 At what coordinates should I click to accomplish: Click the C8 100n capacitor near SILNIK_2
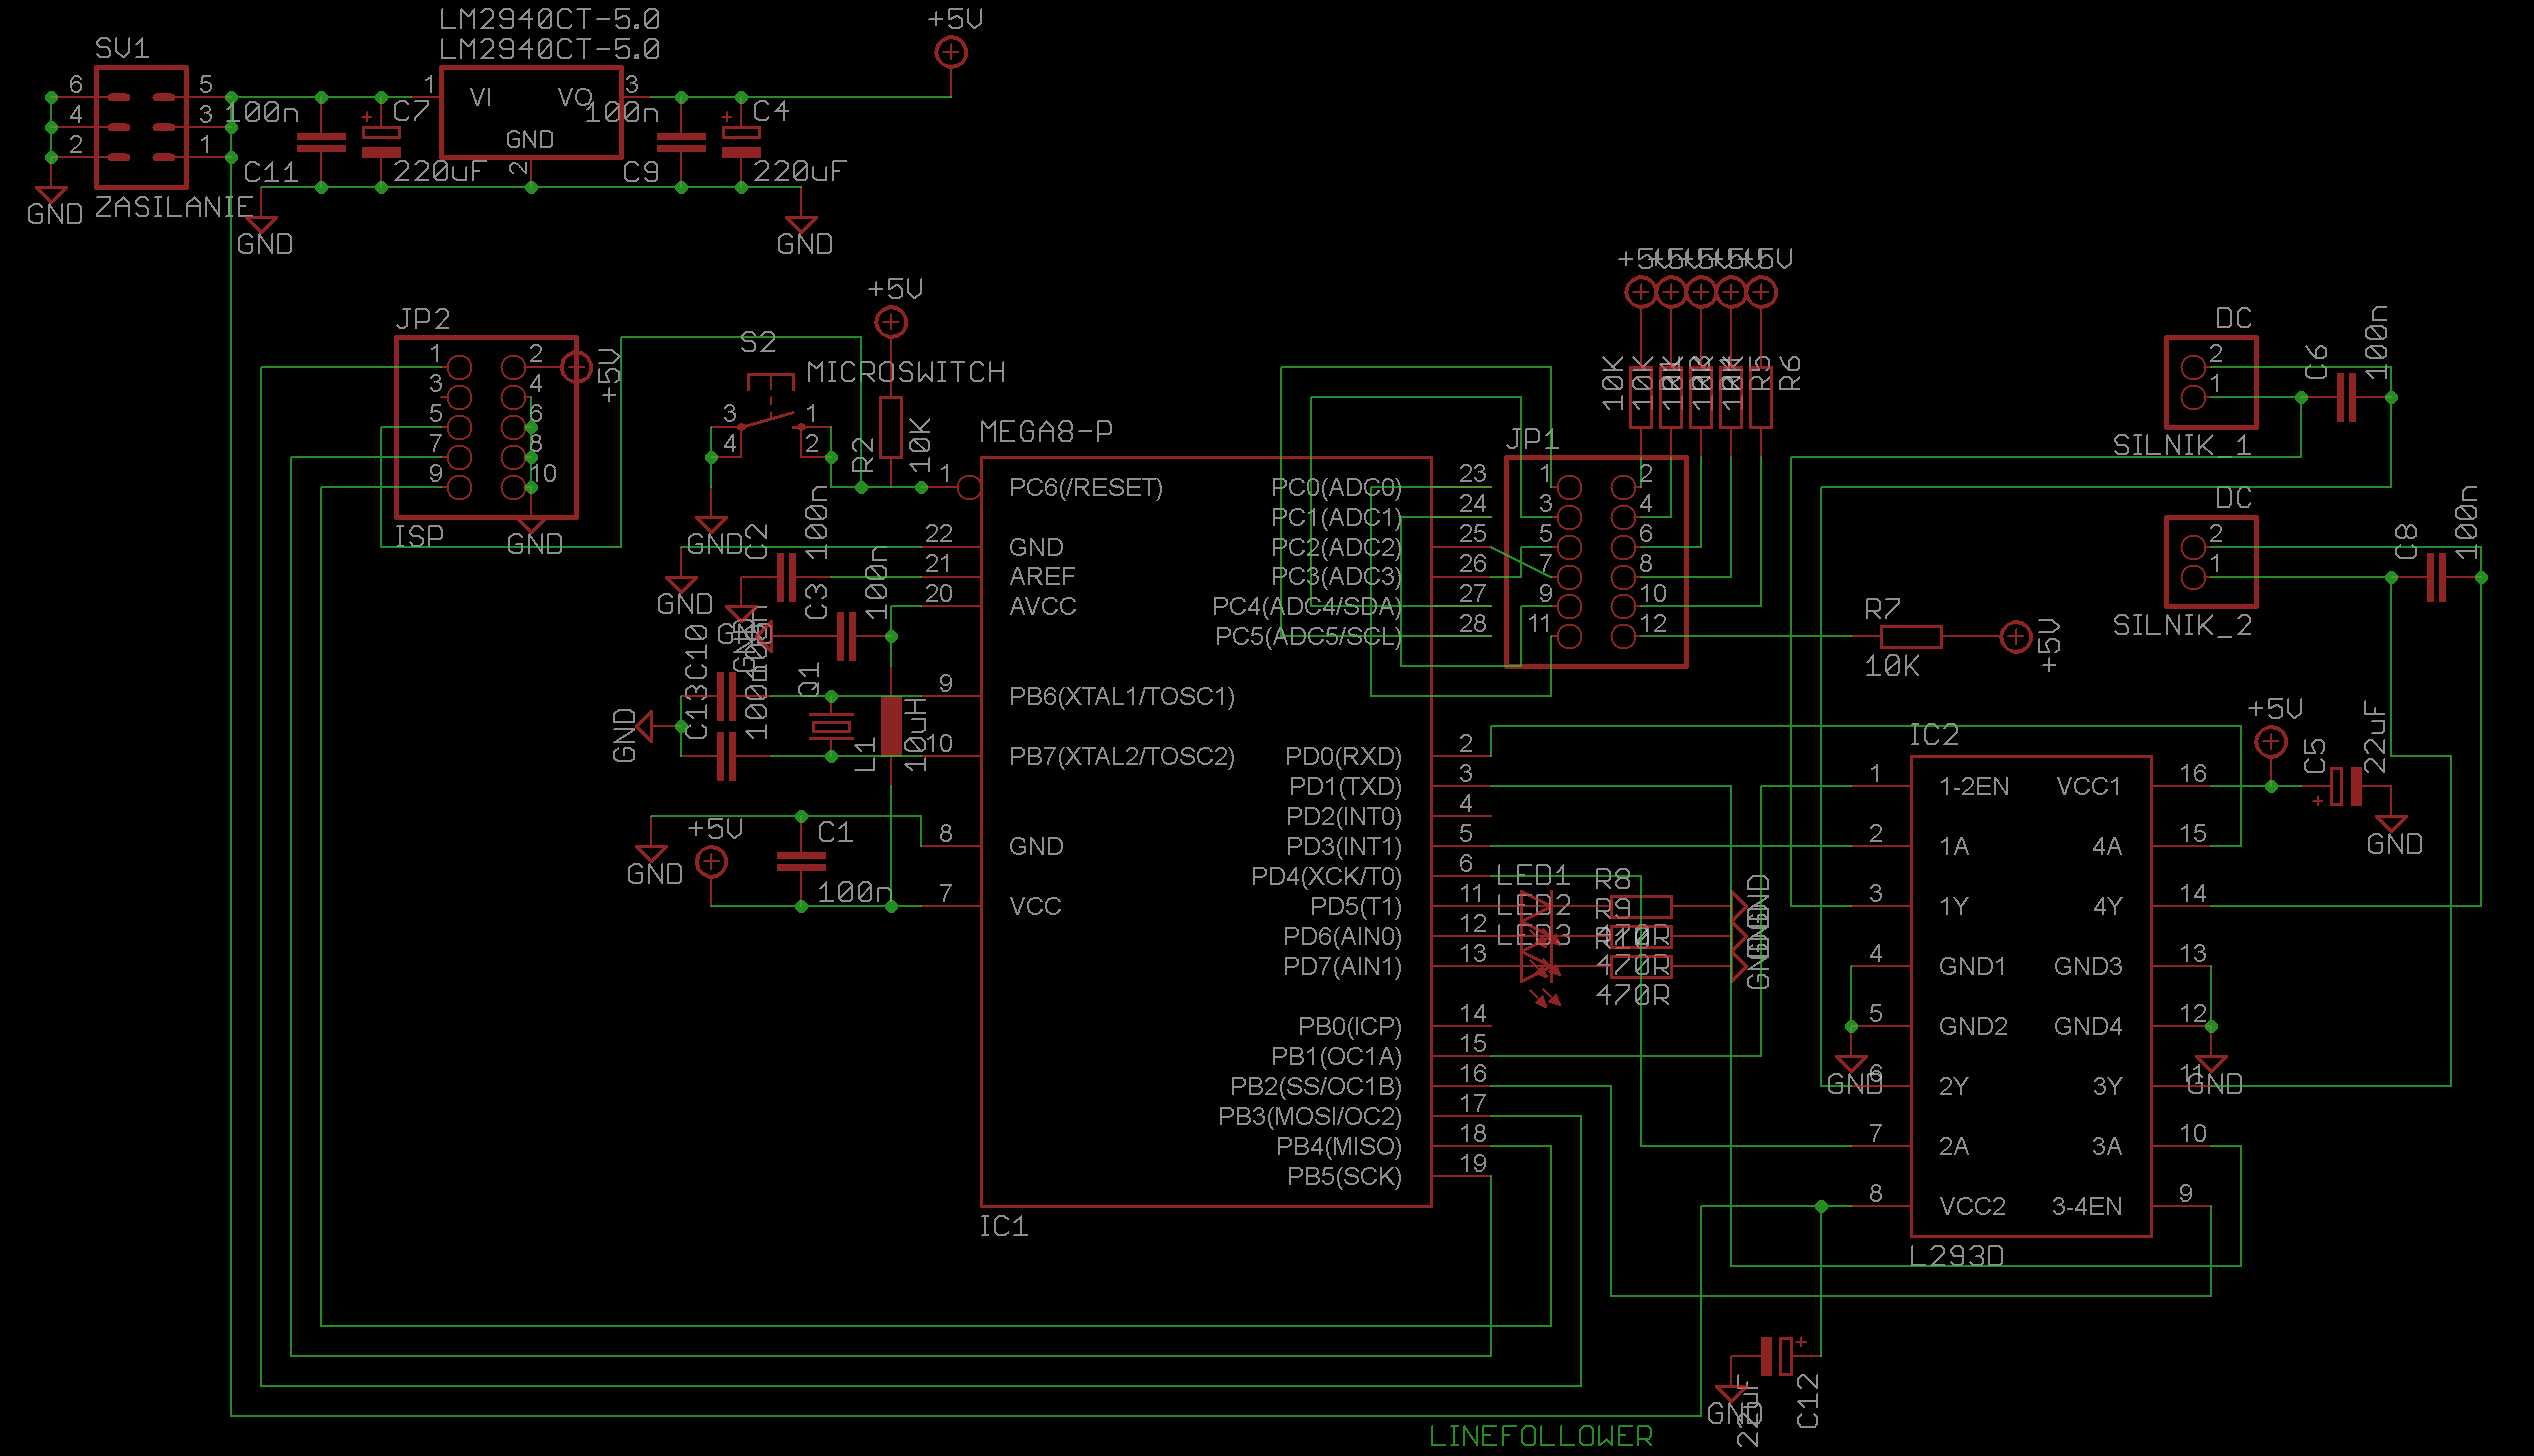2436,577
